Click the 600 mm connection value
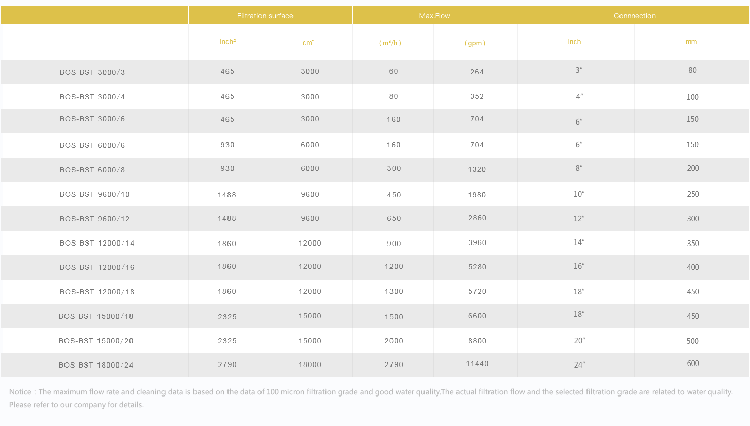This screenshot has height=426, width=750. pyautogui.click(x=693, y=363)
